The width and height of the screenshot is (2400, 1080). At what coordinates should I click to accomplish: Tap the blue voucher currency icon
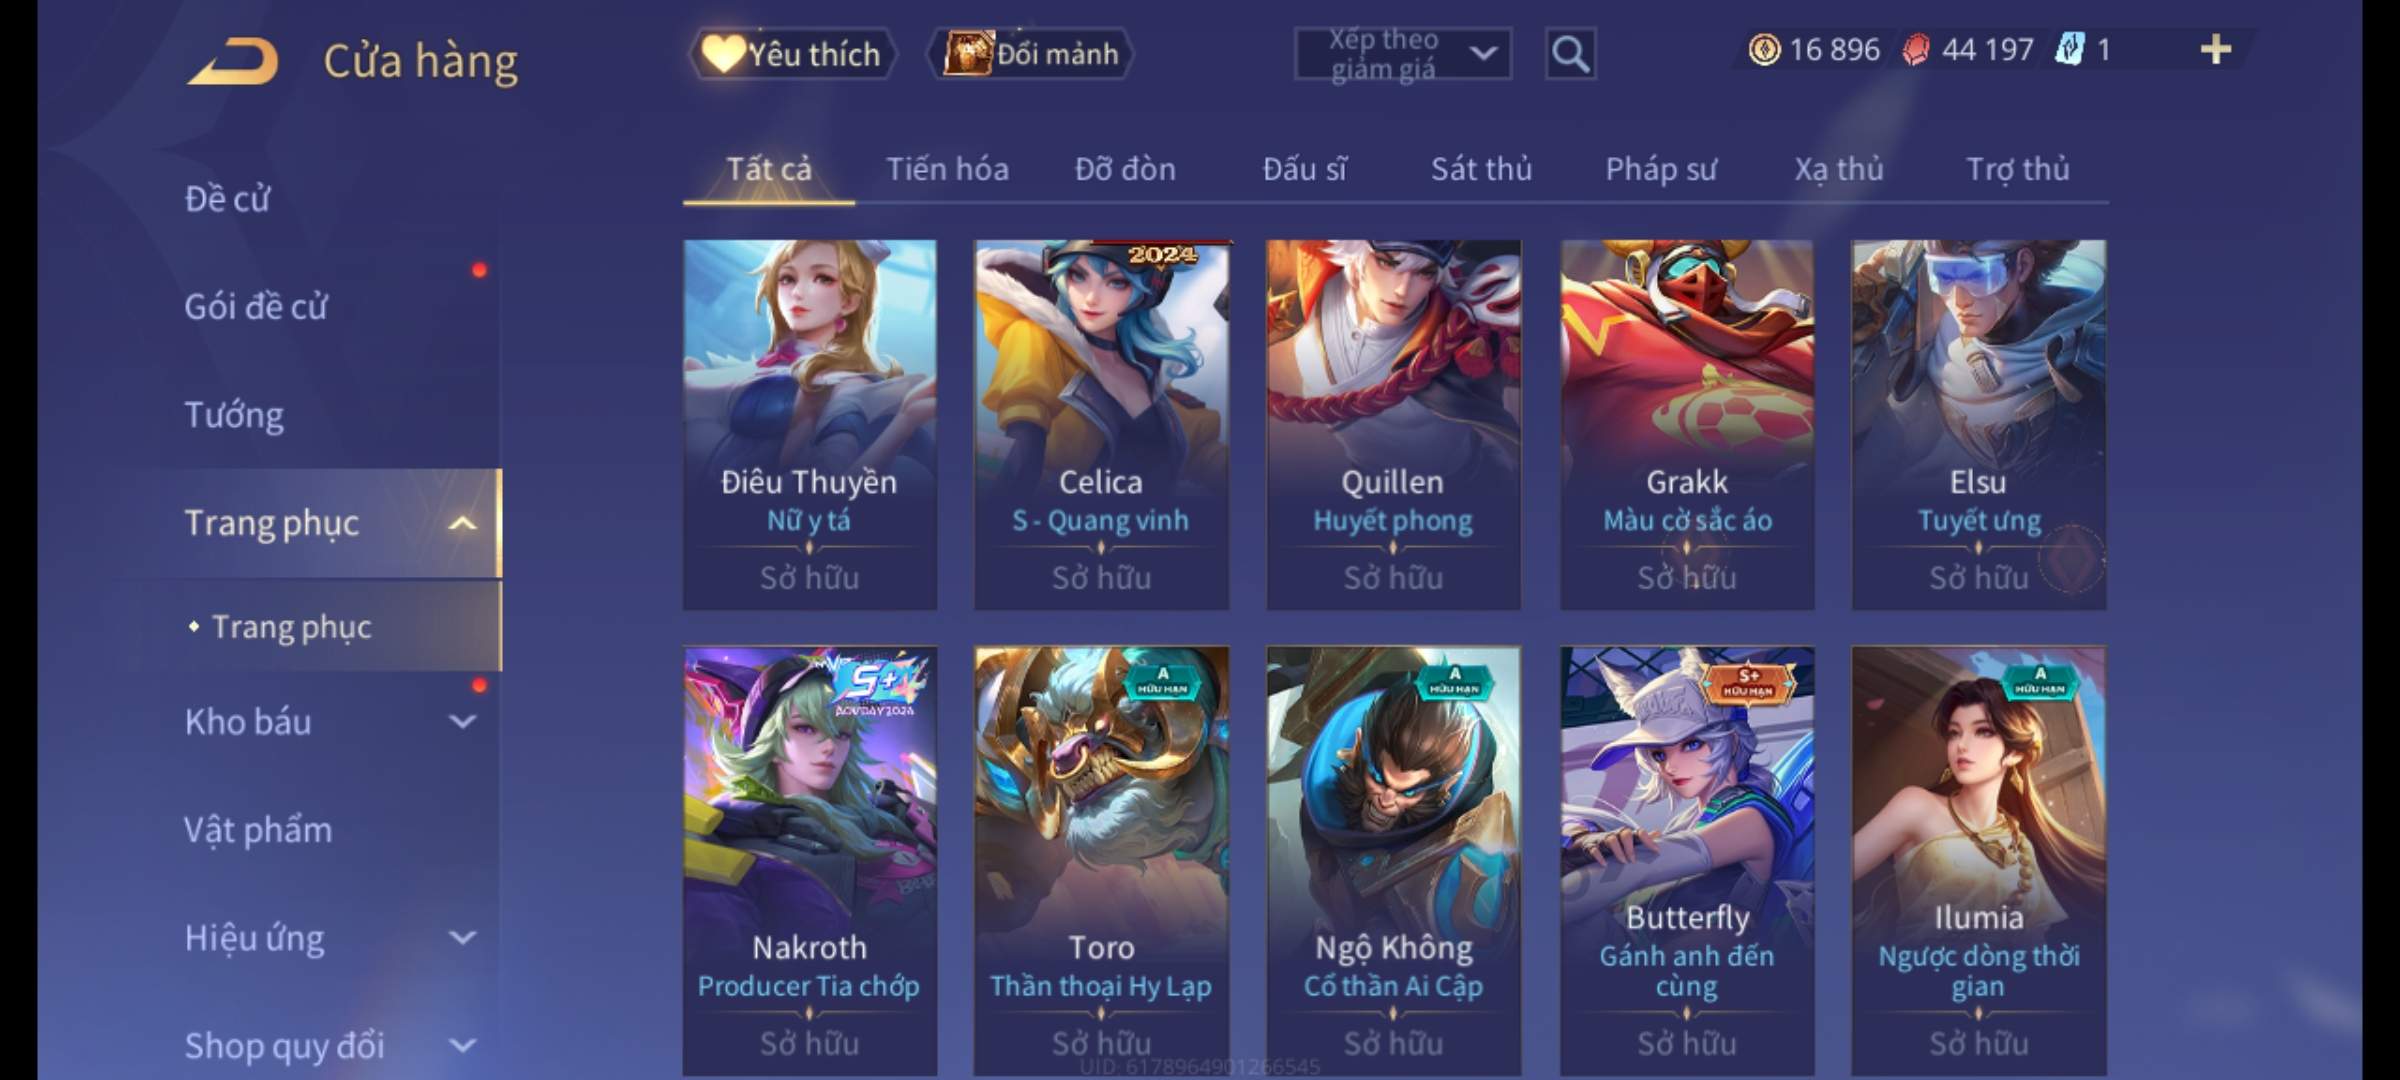[2069, 49]
